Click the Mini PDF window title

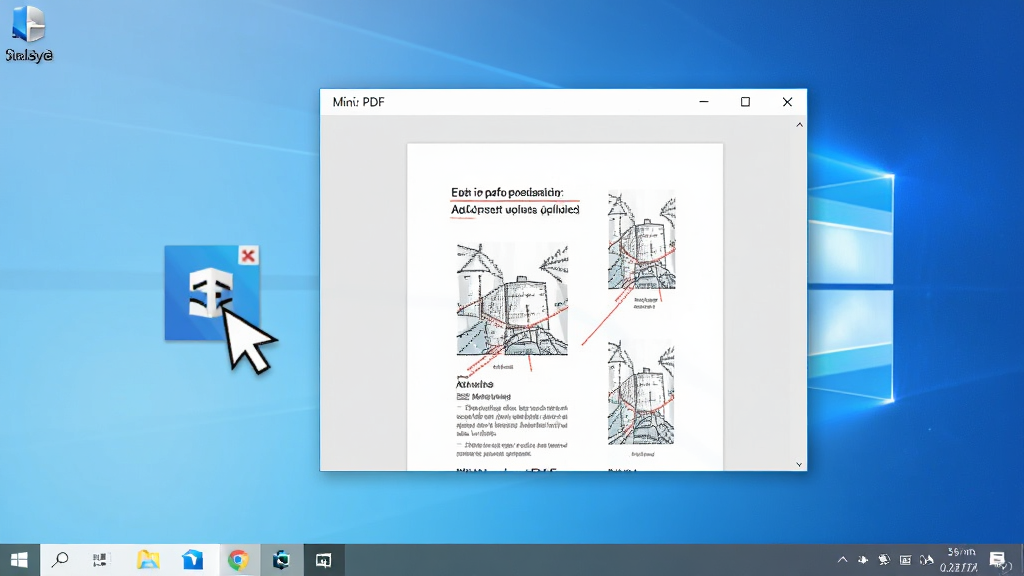click(x=359, y=102)
